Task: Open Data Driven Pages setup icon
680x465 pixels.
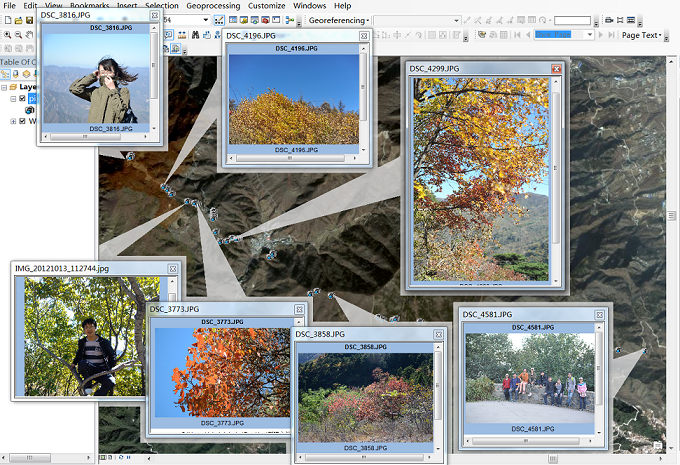Action: 481,35
